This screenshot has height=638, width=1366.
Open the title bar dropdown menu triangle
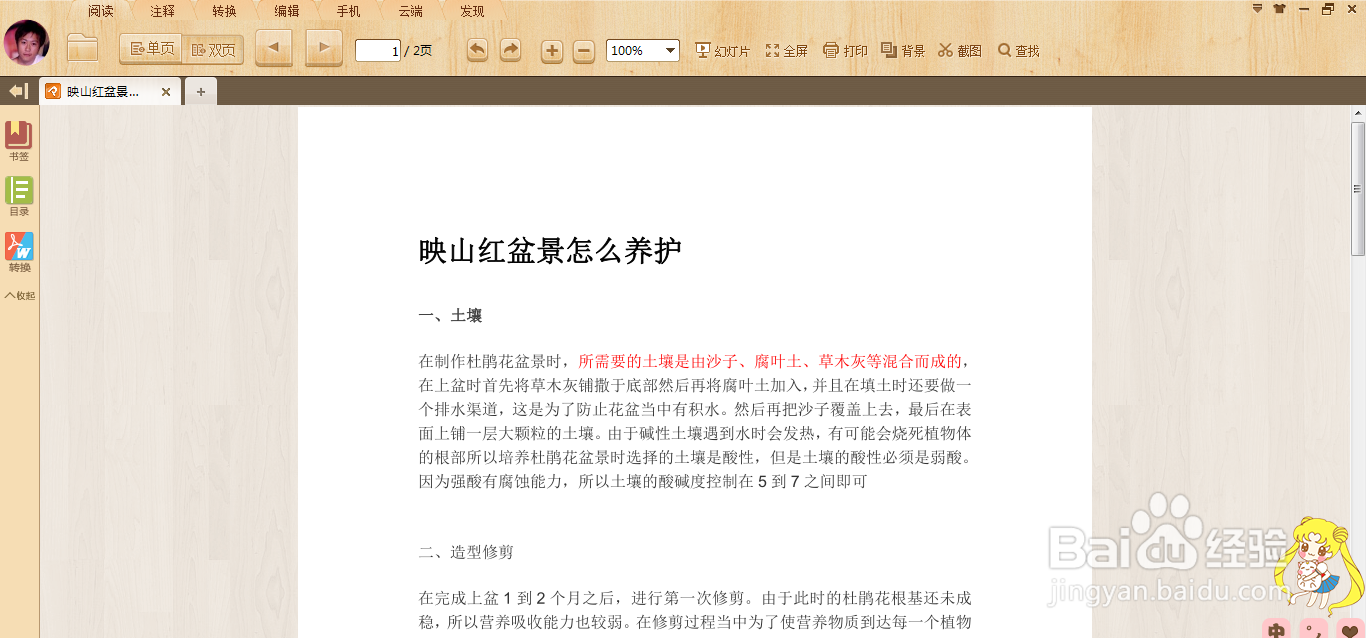coord(1257,8)
